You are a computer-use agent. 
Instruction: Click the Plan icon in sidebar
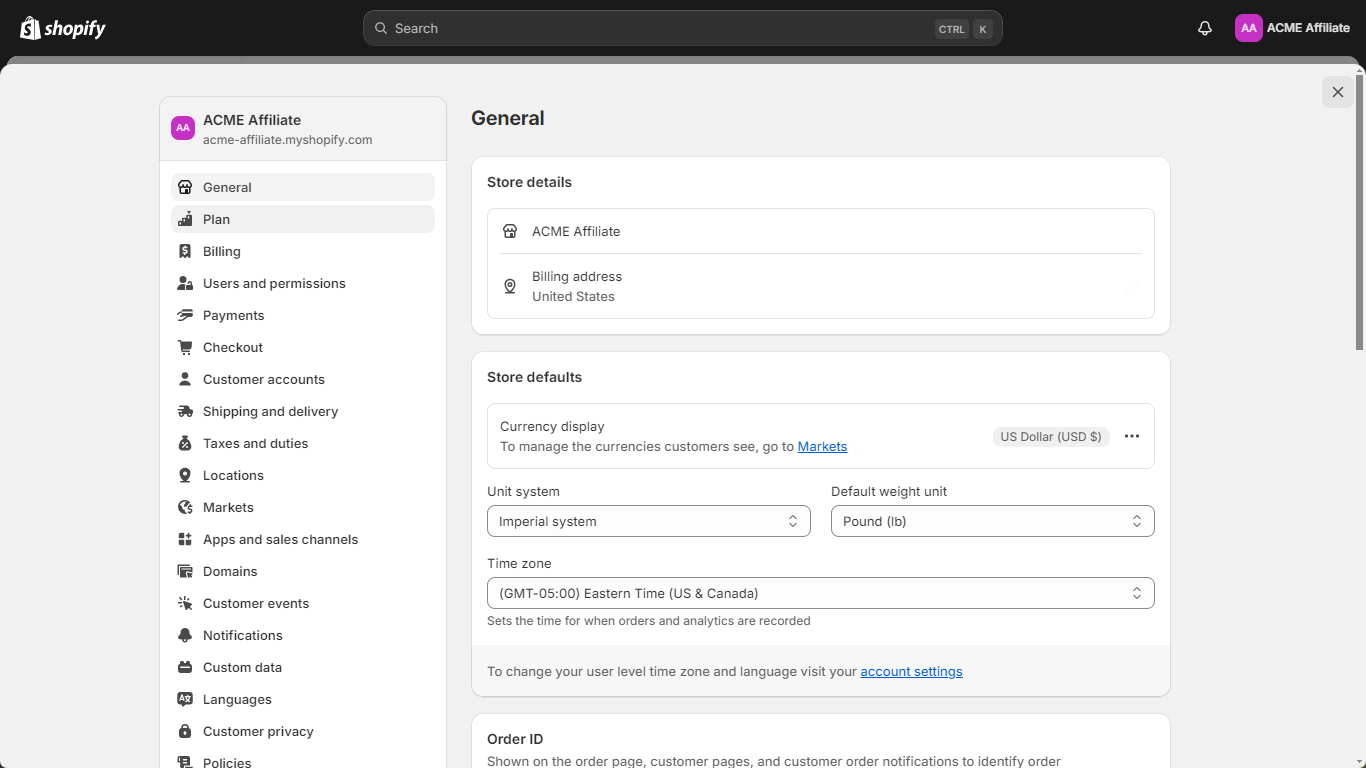pos(185,219)
